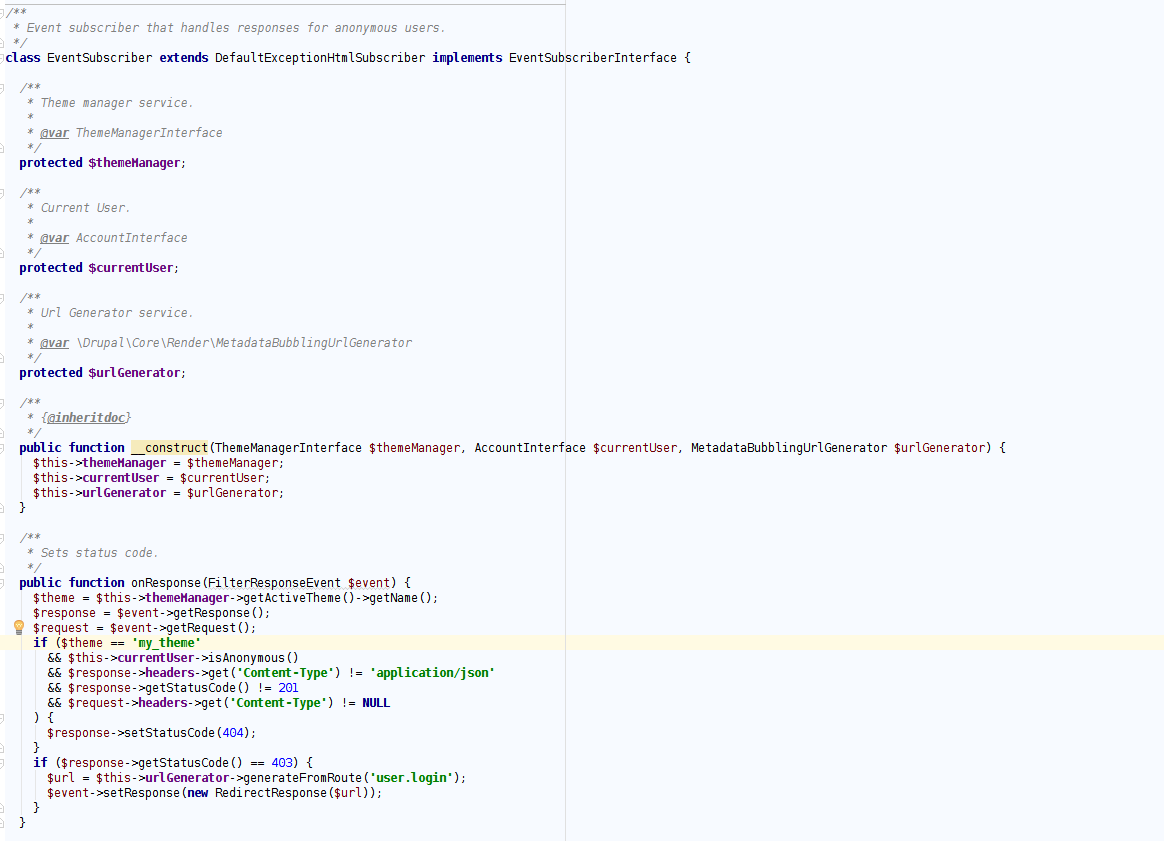Viewport: 1164px width, 841px height.
Task: Click the DefaultExceptionHtmlSubscriber parent class name
Action: coord(320,58)
